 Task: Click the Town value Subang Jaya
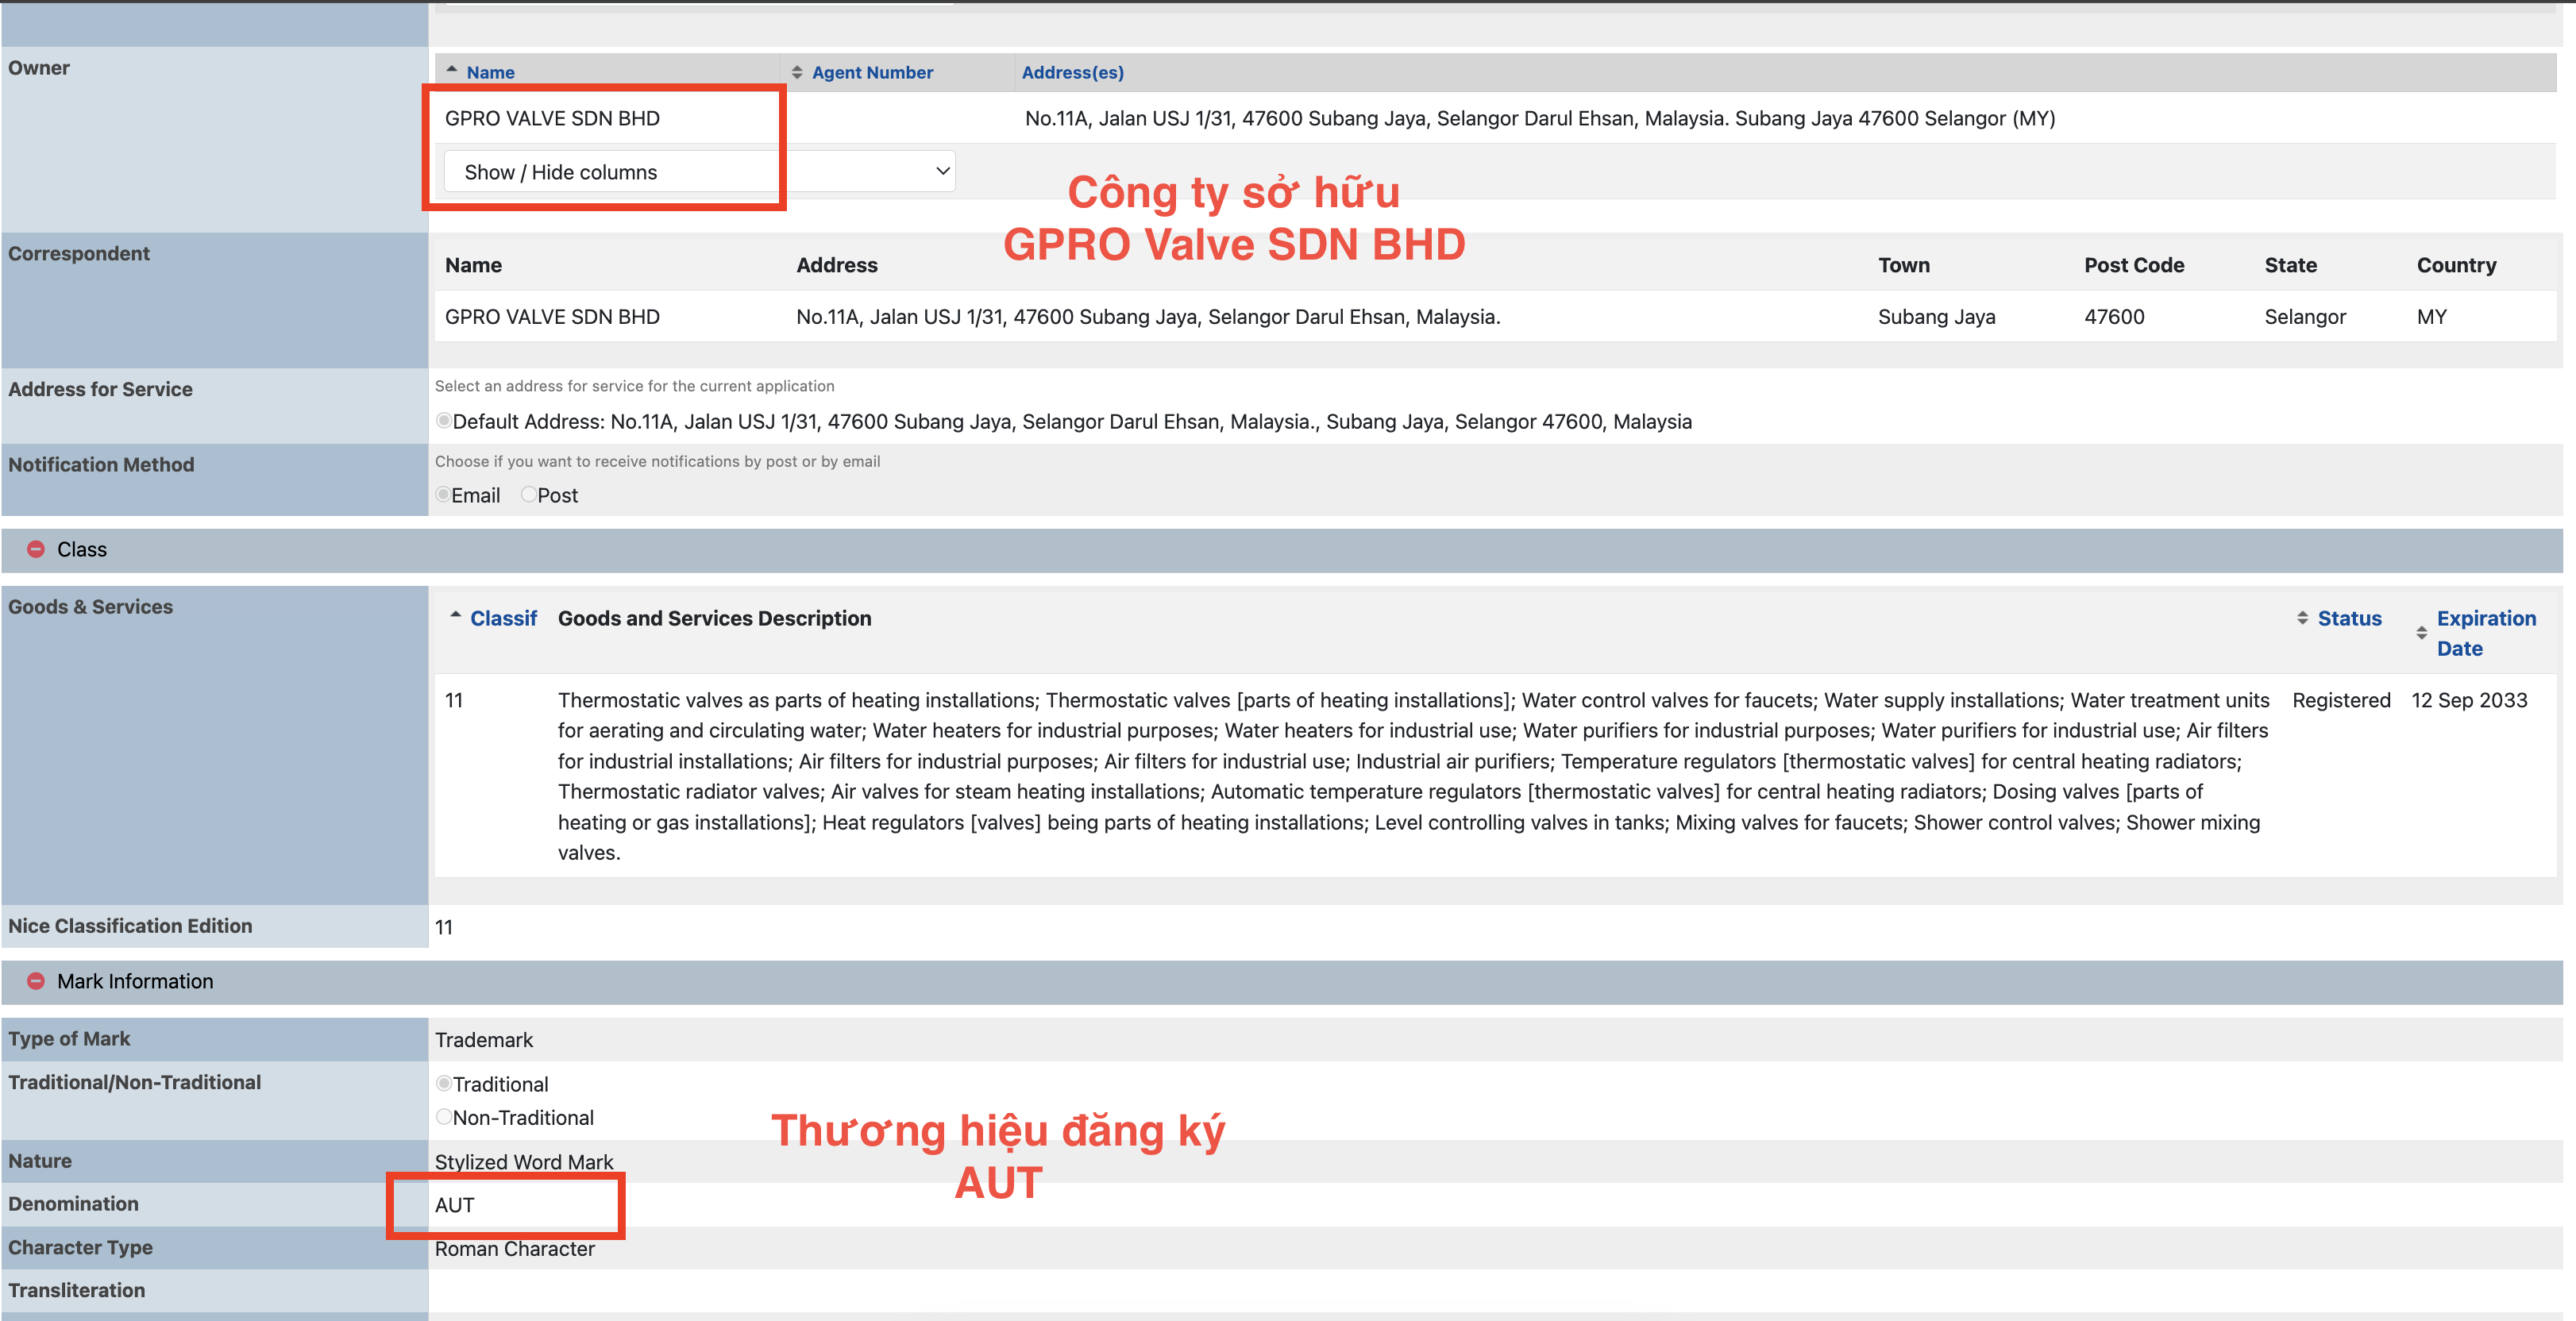tap(1936, 317)
